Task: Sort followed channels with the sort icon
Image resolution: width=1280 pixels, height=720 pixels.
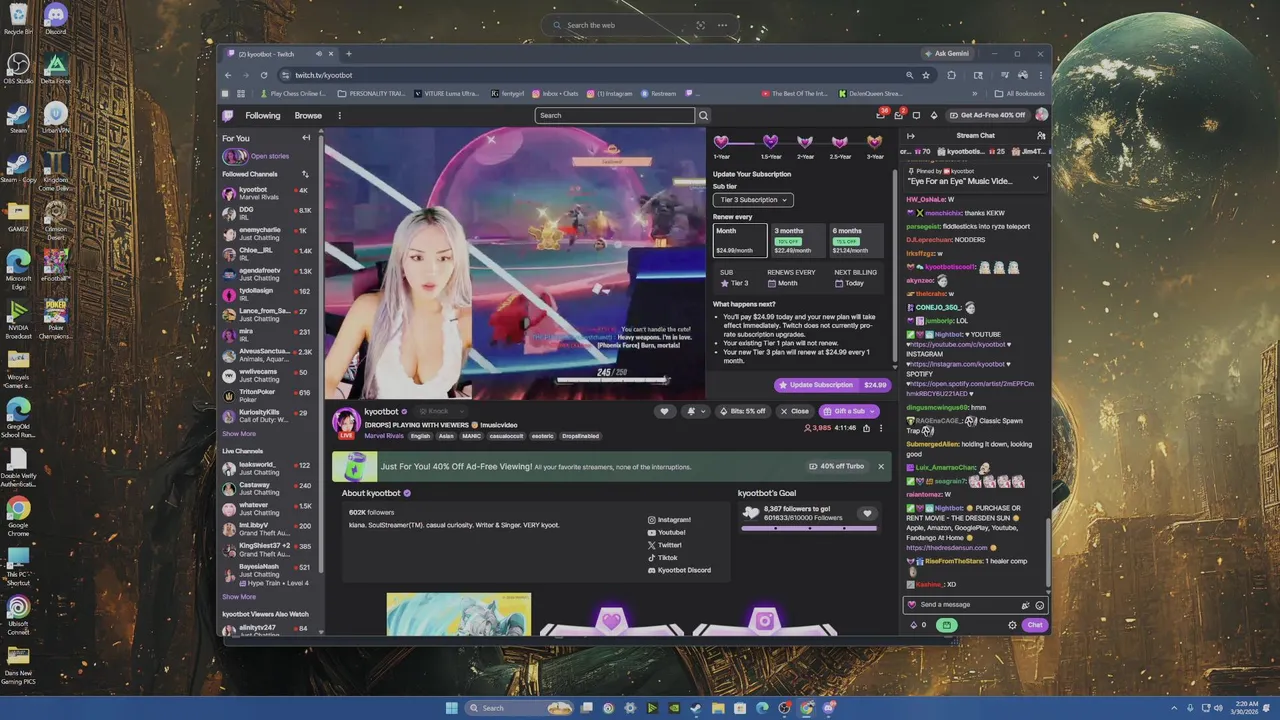Action: (x=305, y=174)
